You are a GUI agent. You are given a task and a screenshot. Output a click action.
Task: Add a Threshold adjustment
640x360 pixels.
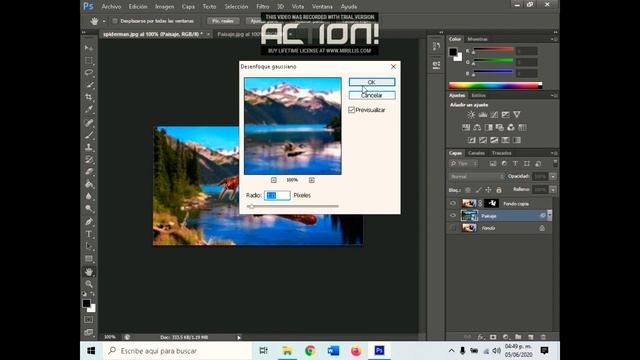tap(494, 140)
